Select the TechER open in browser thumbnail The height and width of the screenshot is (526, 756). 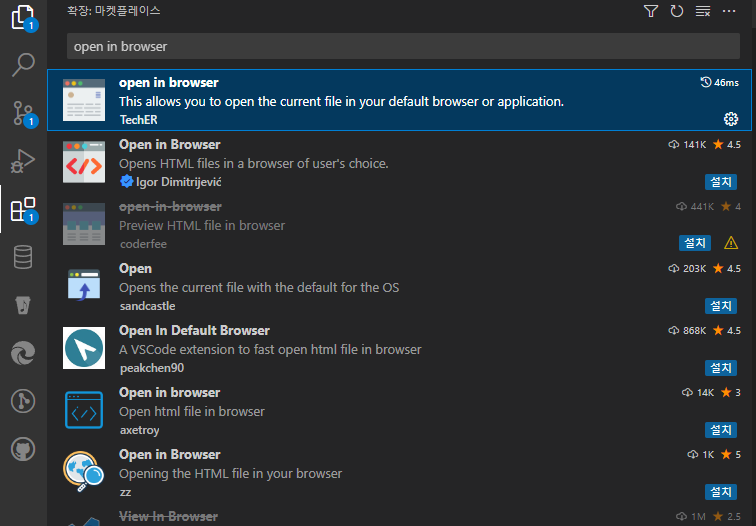coord(84,100)
